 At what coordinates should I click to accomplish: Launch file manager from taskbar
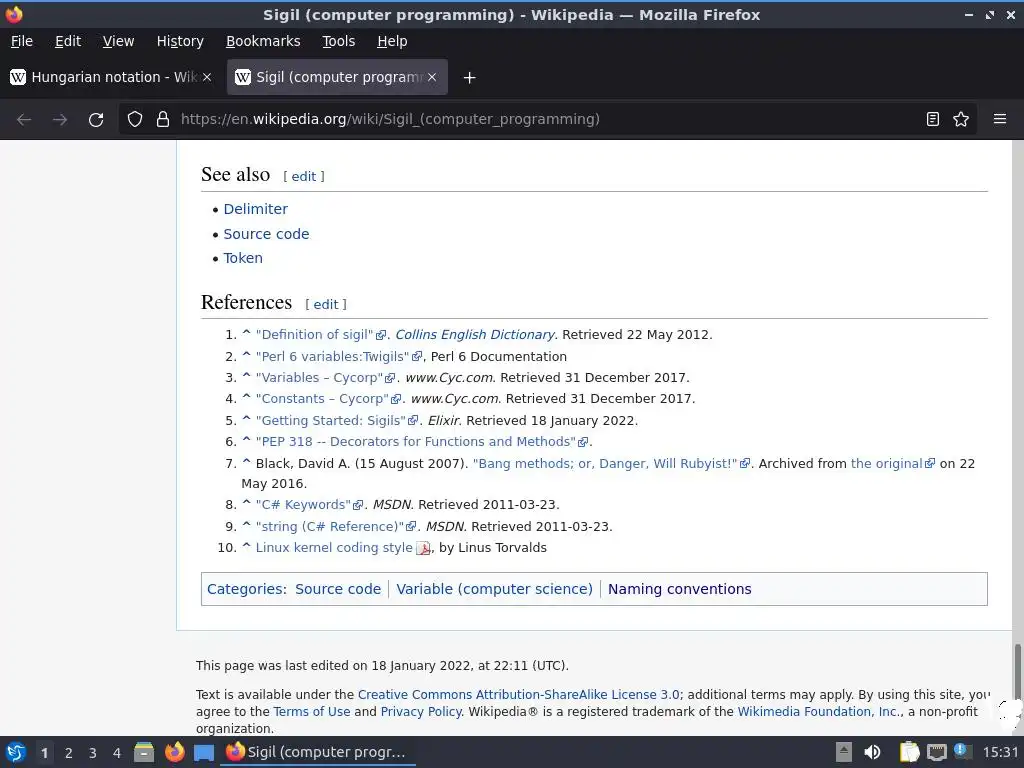pos(144,752)
